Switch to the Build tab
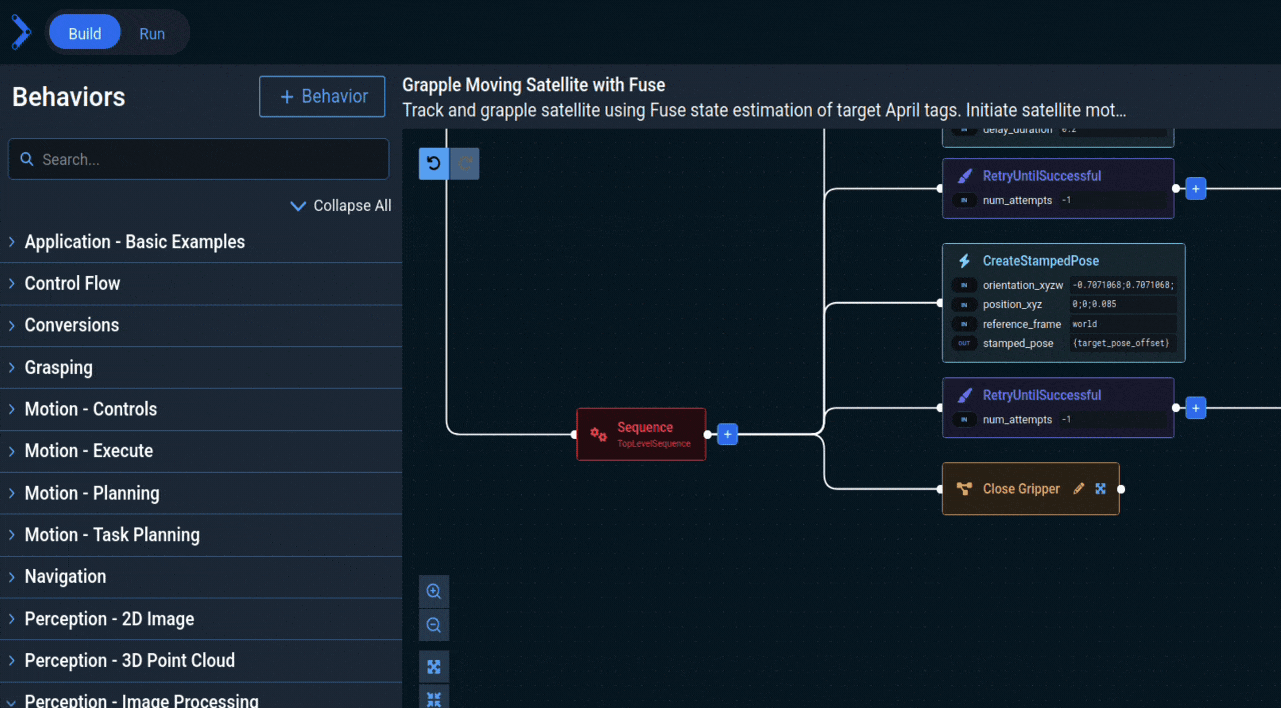Viewport: 1281px width, 708px height. point(84,33)
